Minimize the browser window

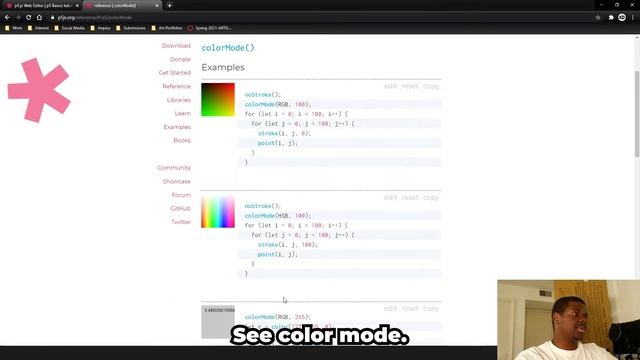coord(602,5)
